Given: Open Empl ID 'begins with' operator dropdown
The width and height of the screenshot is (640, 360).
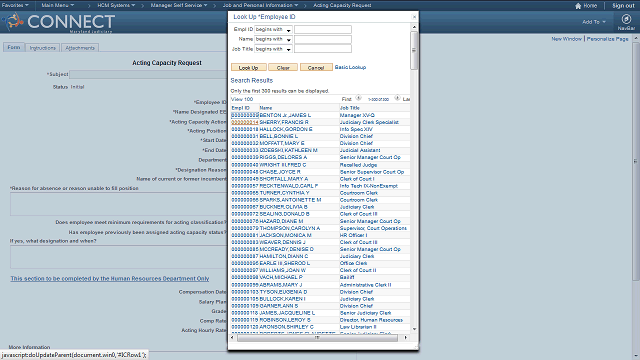Looking at the screenshot, I should (x=289, y=30).
